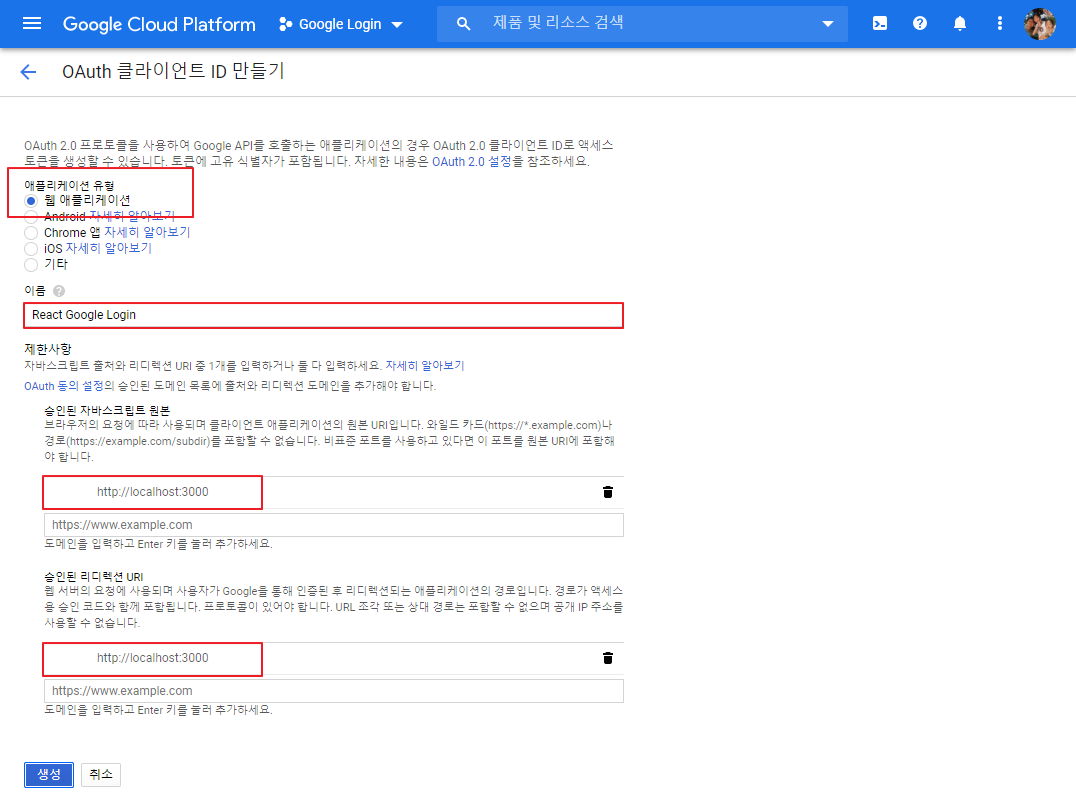Open the three-dot more options menu
The image size is (1076, 805).
pos(999,24)
